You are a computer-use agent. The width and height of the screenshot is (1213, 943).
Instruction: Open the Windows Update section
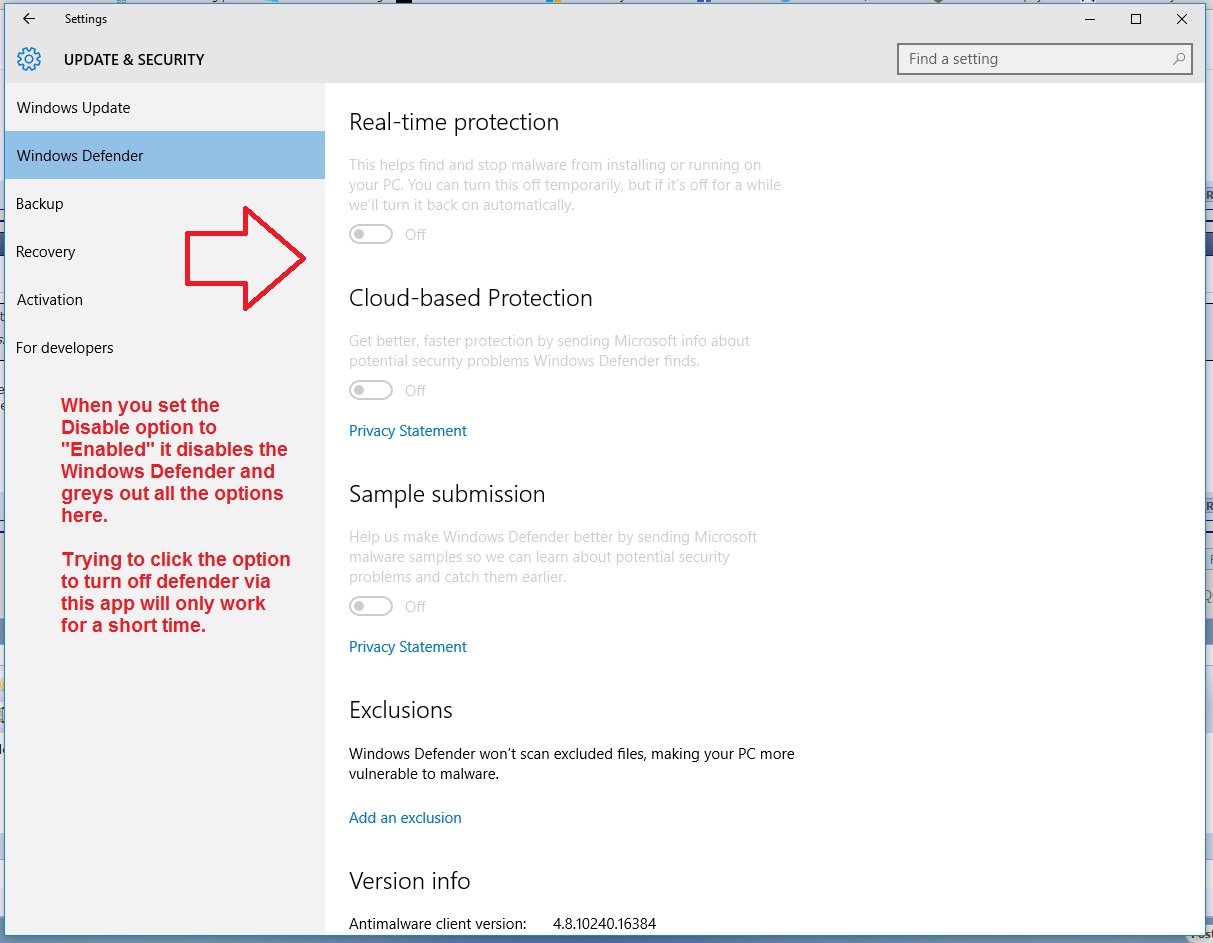[x=165, y=107]
